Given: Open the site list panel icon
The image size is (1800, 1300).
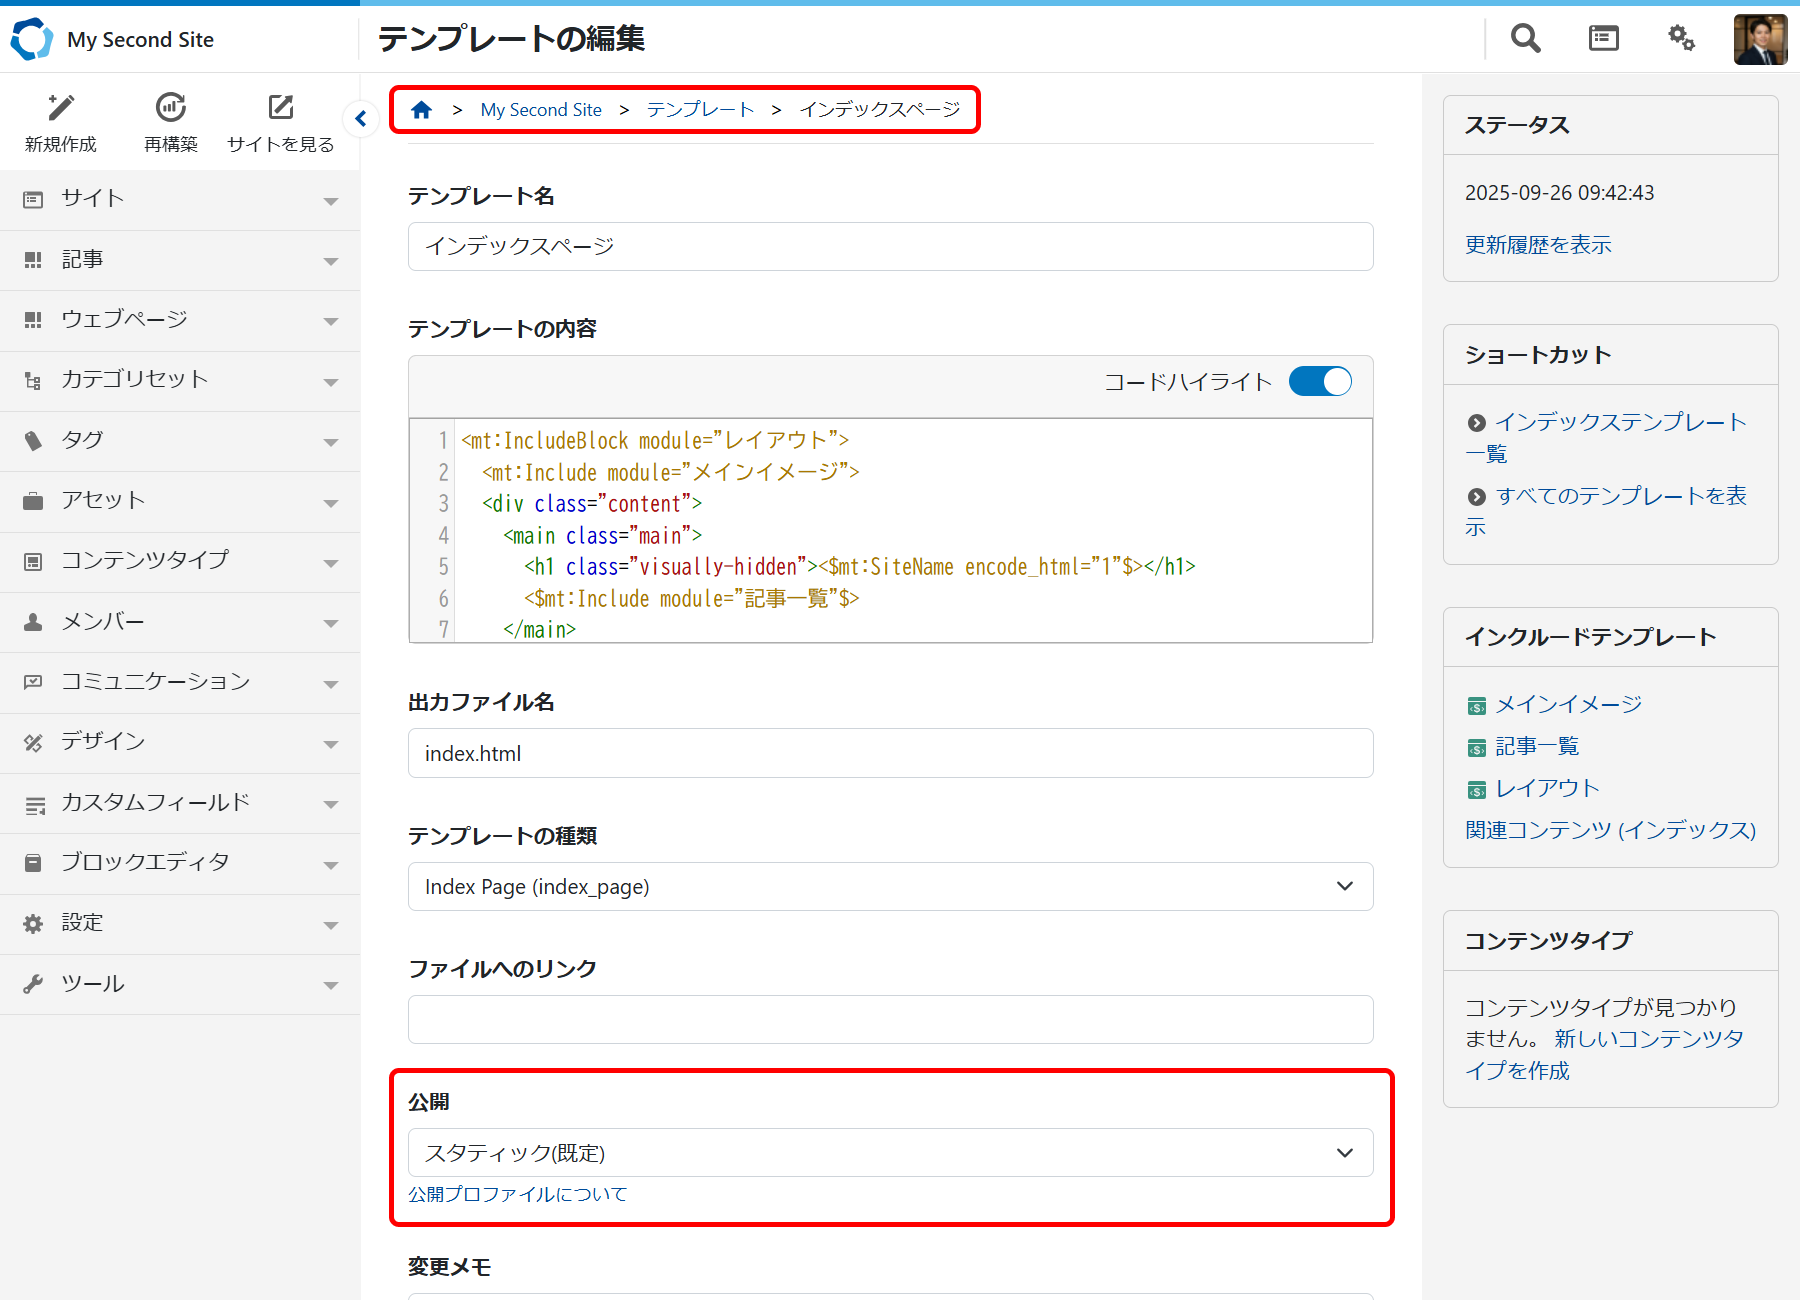Looking at the screenshot, I should tap(1603, 39).
